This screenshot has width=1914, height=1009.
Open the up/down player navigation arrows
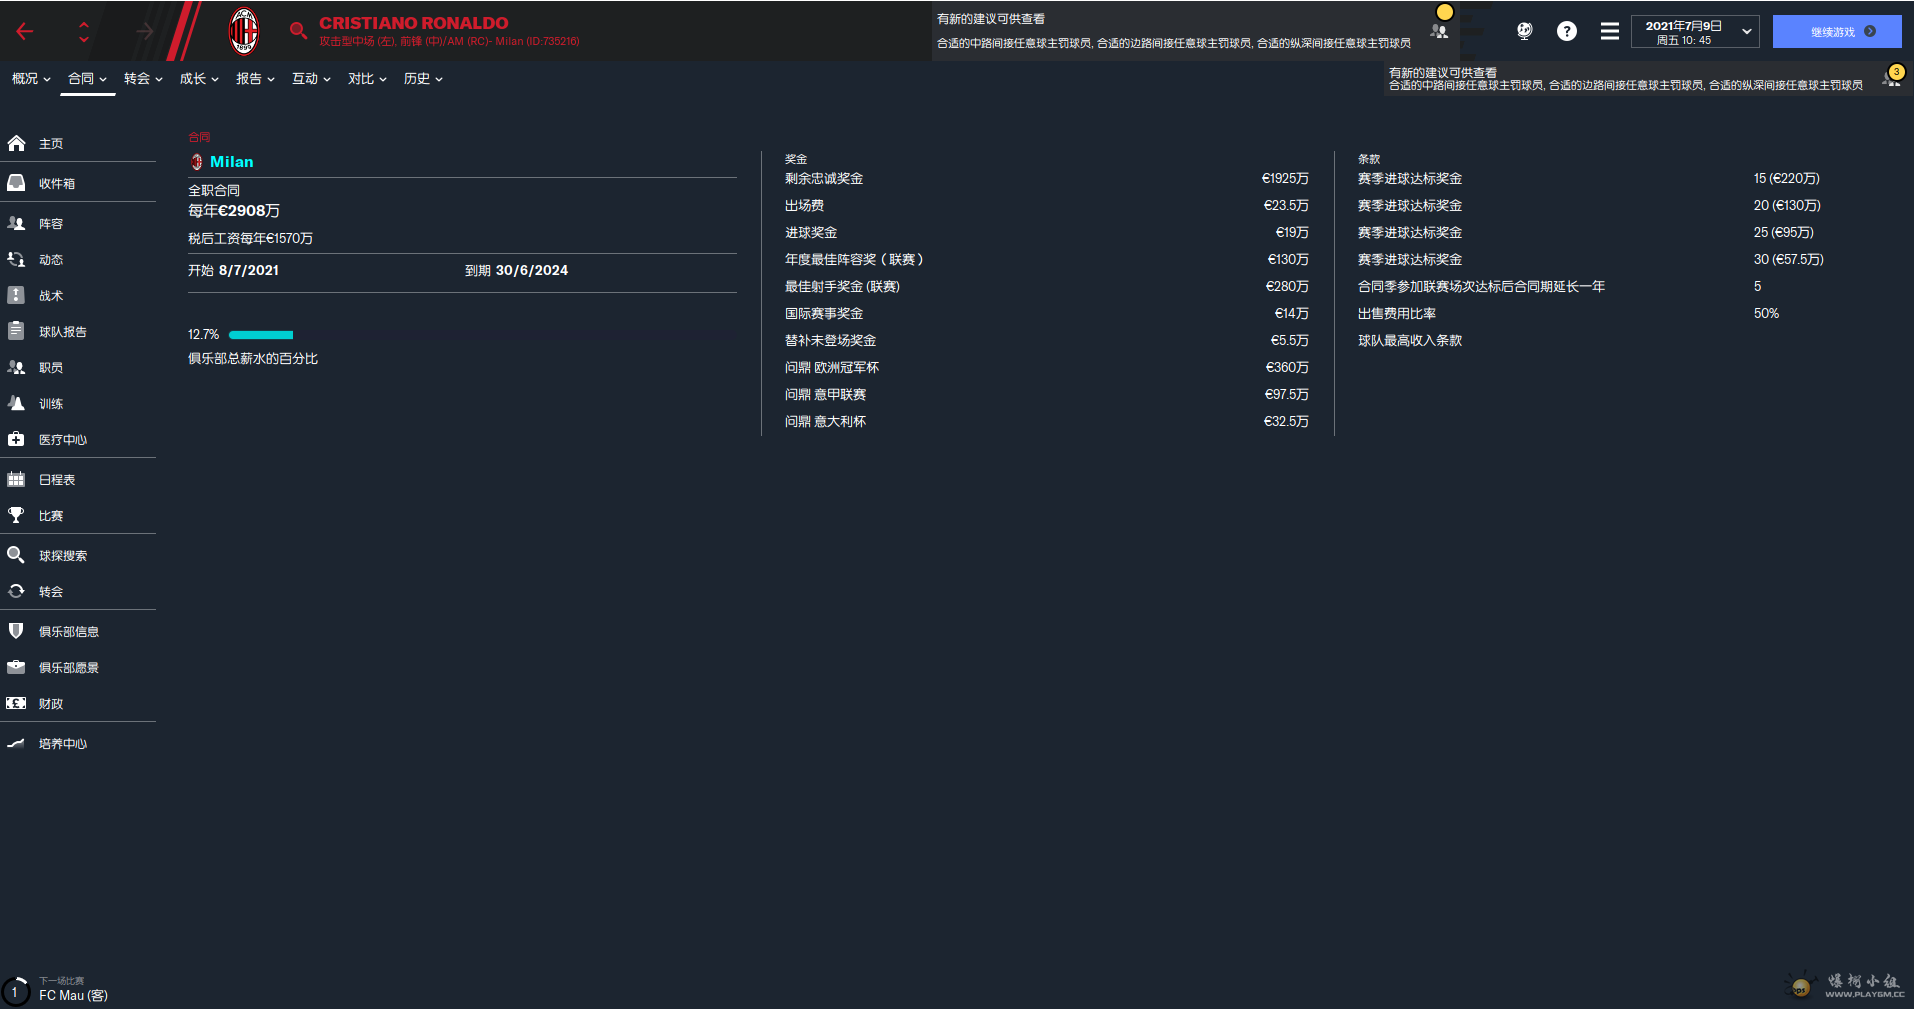(x=84, y=32)
